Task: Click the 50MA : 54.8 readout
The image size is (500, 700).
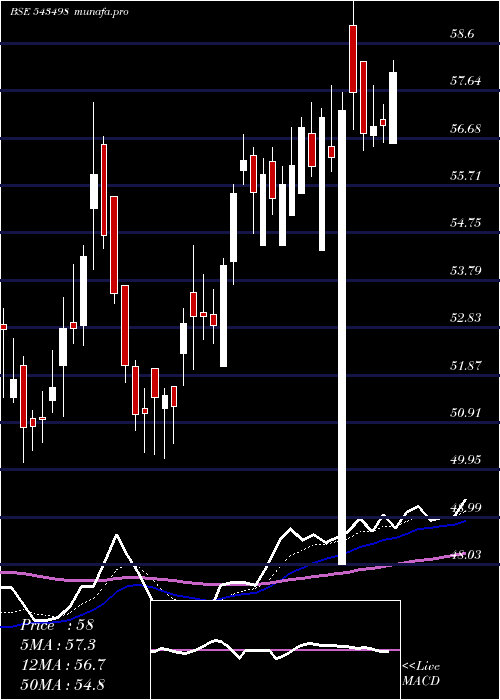Action: pyautogui.click(x=63, y=684)
